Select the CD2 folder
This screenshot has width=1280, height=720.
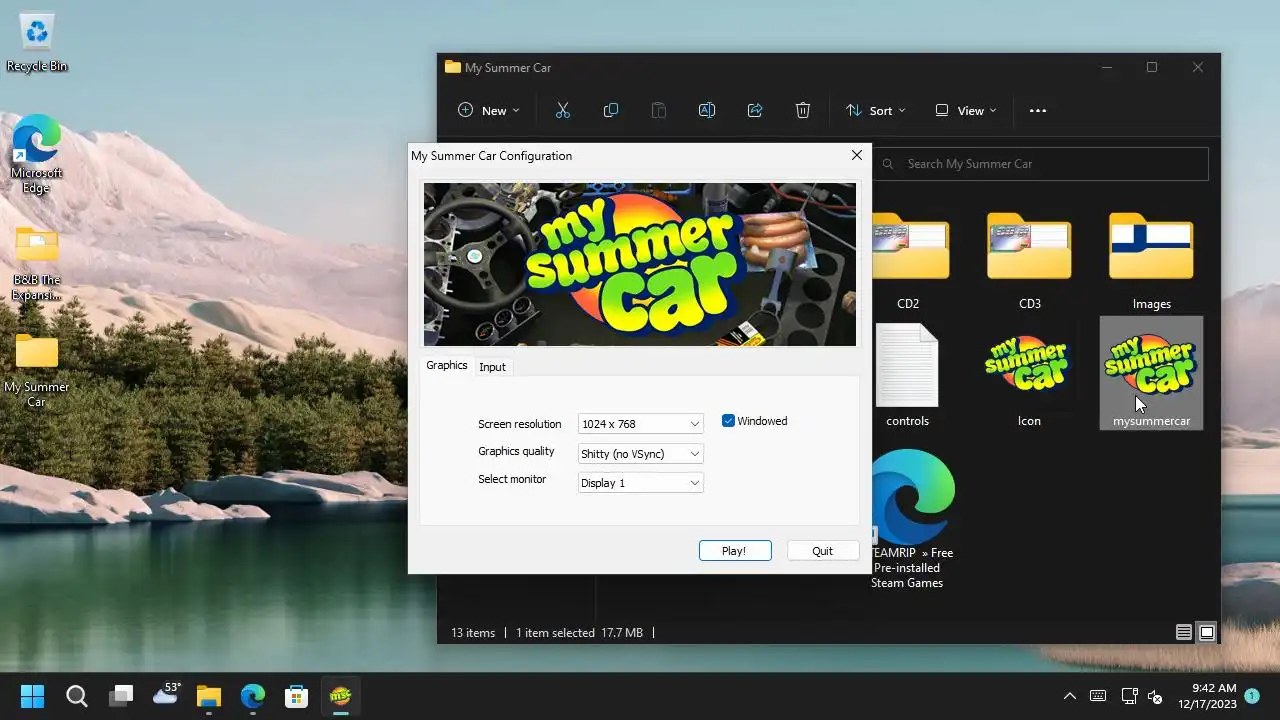click(x=908, y=260)
